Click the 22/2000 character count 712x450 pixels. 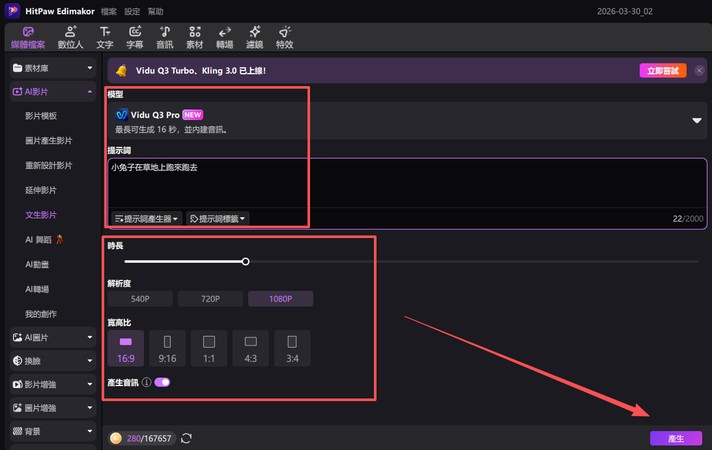(x=687, y=219)
